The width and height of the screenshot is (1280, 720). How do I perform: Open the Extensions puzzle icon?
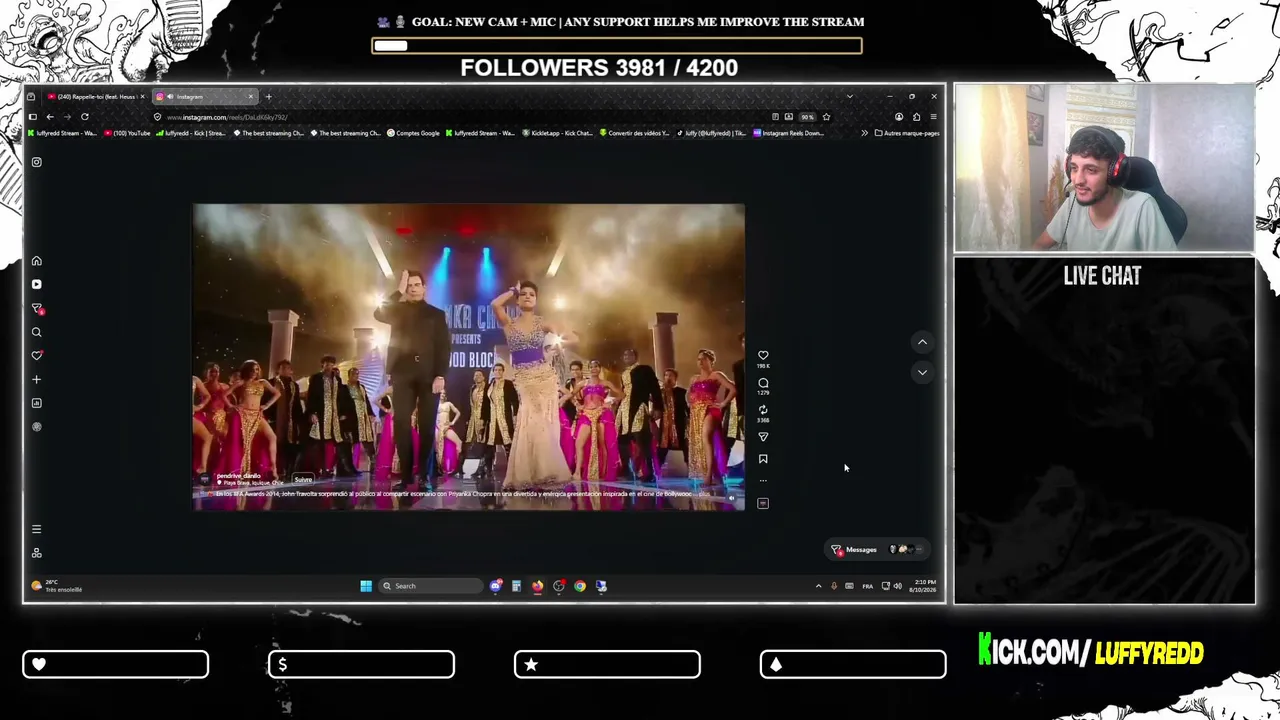(x=916, y=117)
